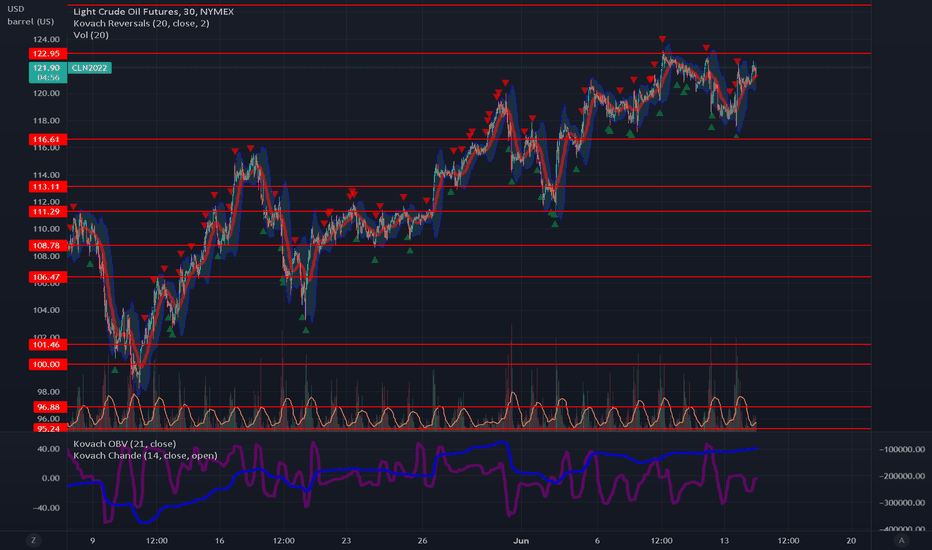
Task: Select the 108.78 red price level label
Action: 48,245
